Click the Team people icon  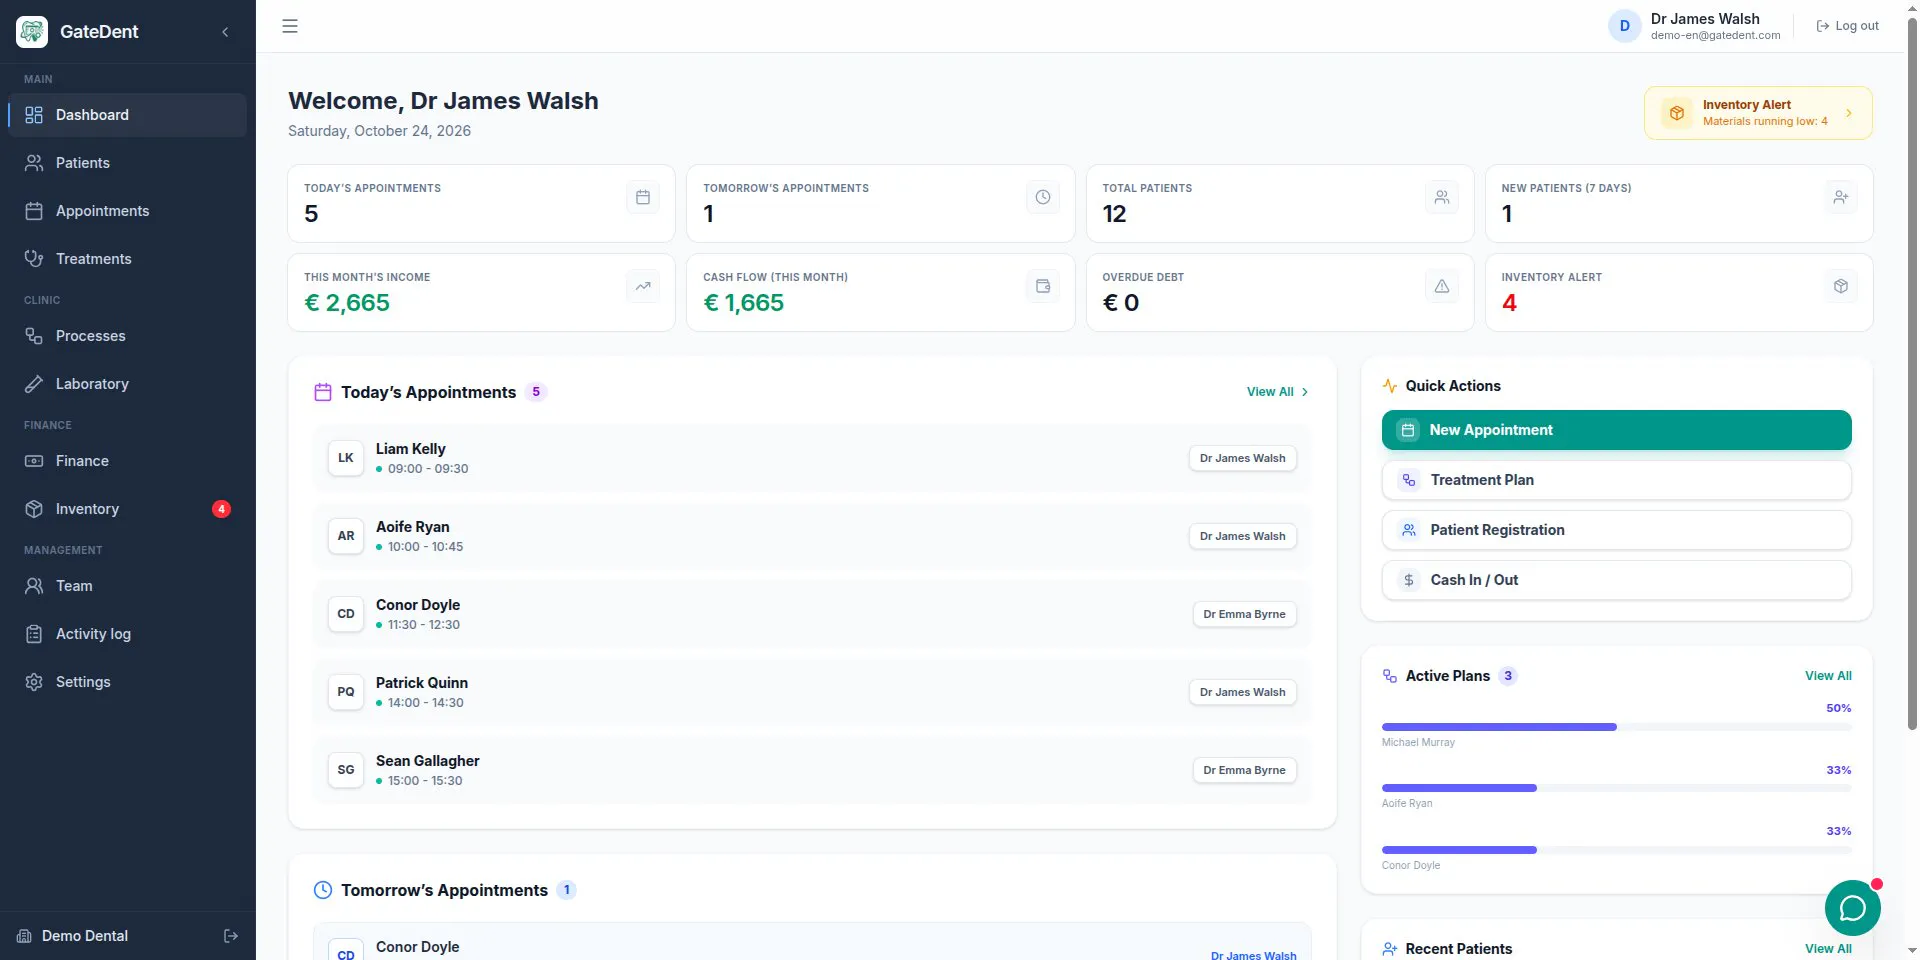34,586
